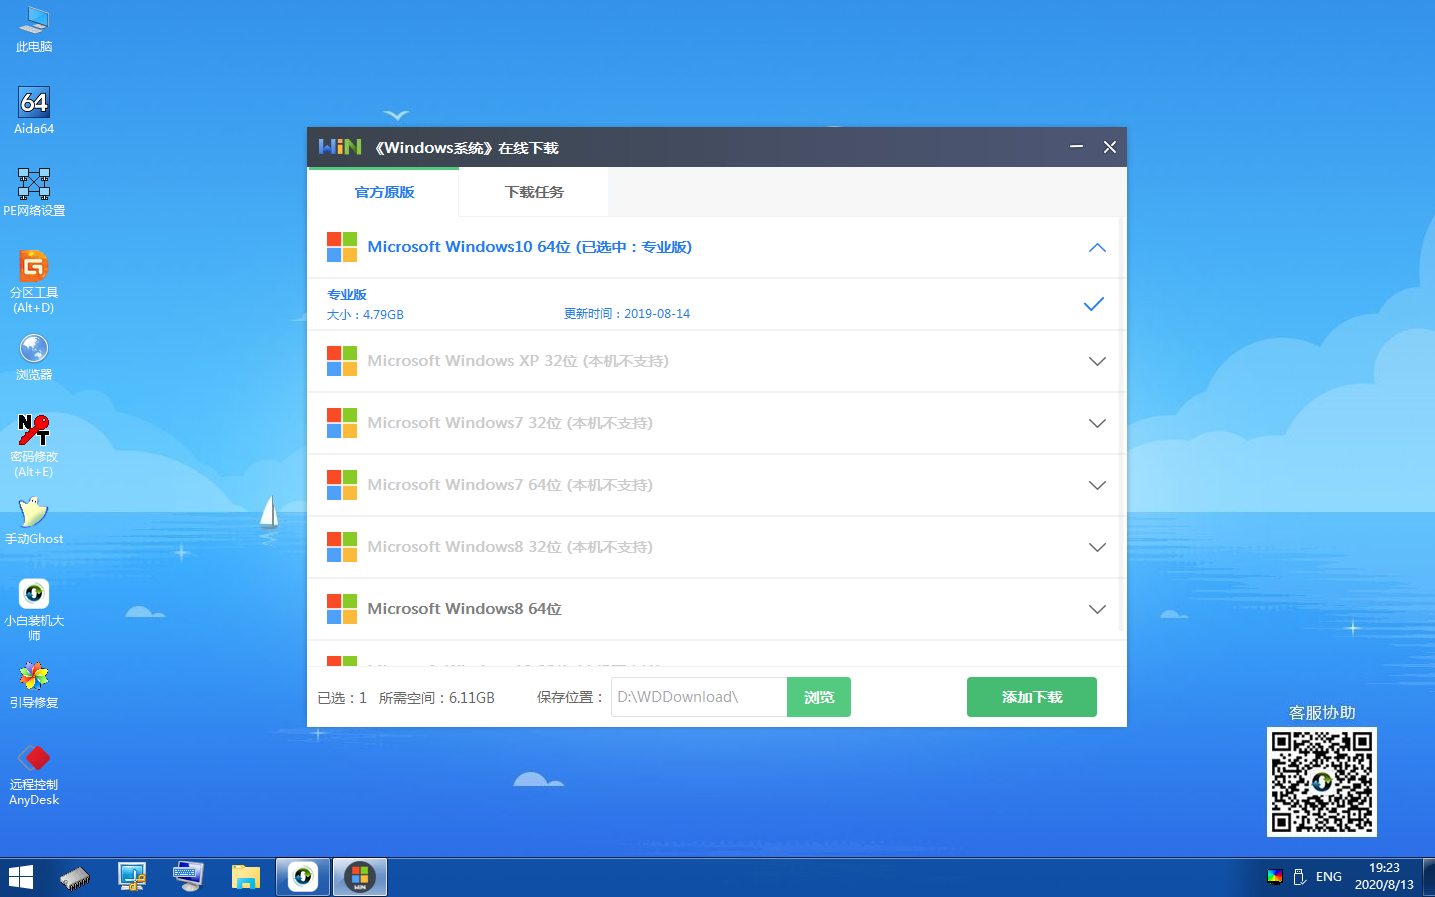Expand the Windows7 32位 chevron
This screenshot has width=1435, height=897.
point(1097,423)
